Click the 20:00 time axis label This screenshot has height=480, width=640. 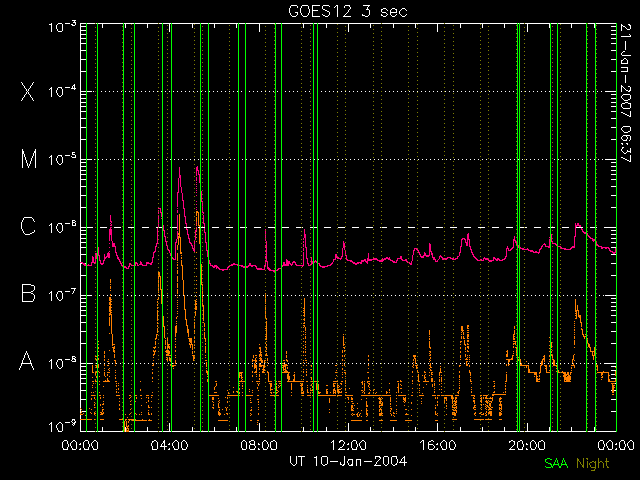click(x=527, y=444)
